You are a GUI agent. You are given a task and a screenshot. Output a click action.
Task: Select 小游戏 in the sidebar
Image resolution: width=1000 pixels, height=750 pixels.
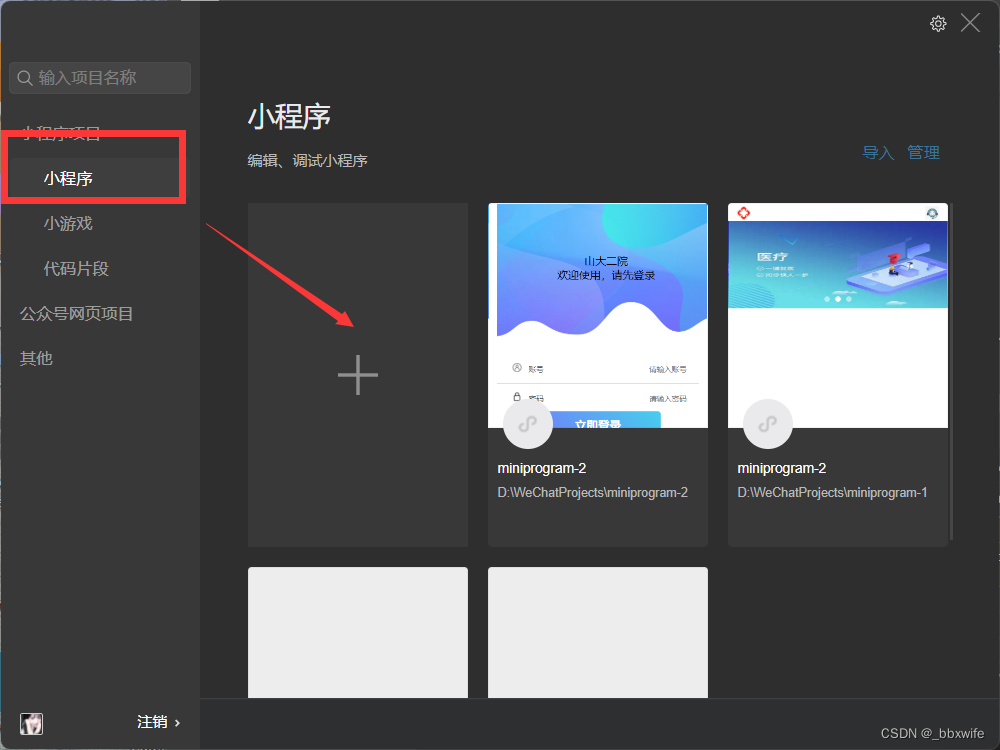pyautogui.click(x=68, y=224)
